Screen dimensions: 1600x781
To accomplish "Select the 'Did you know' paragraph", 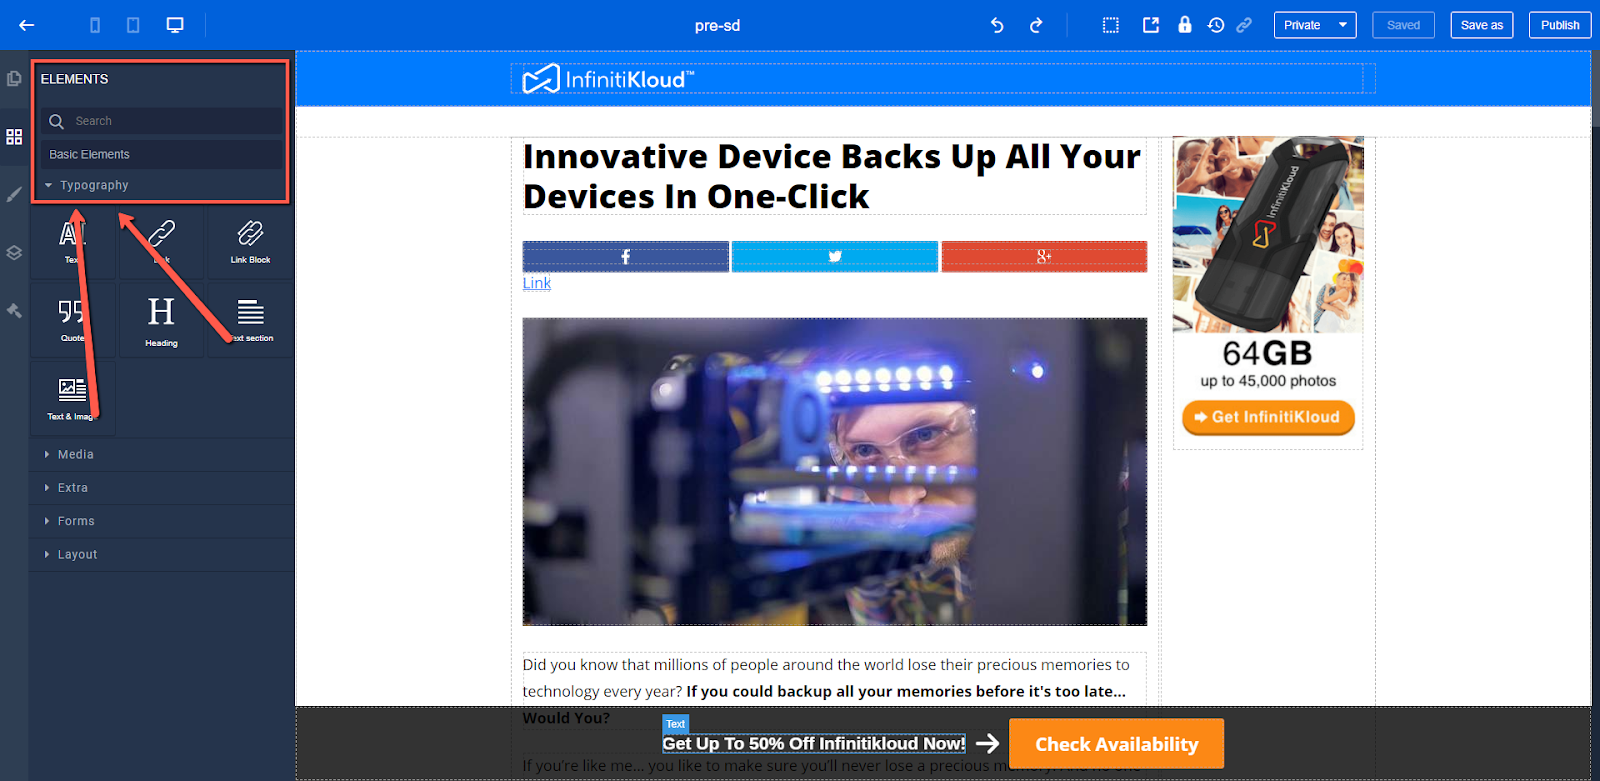I will tap(834, 690).
